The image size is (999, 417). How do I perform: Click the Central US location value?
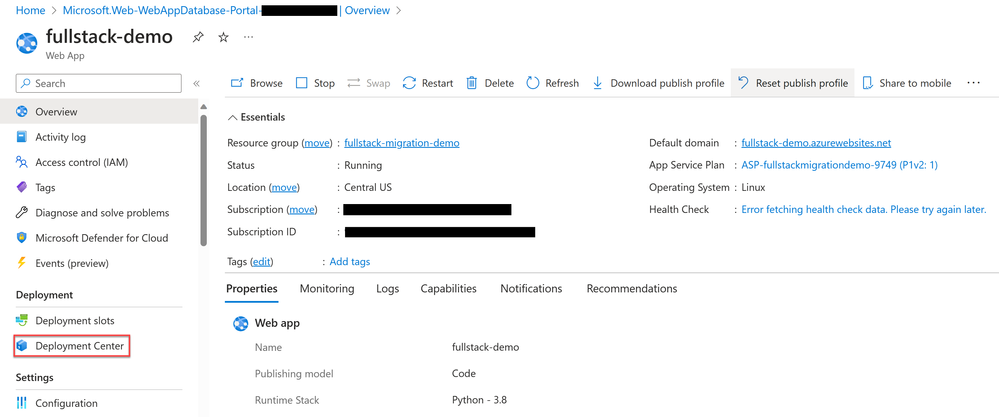coord(368,187)
